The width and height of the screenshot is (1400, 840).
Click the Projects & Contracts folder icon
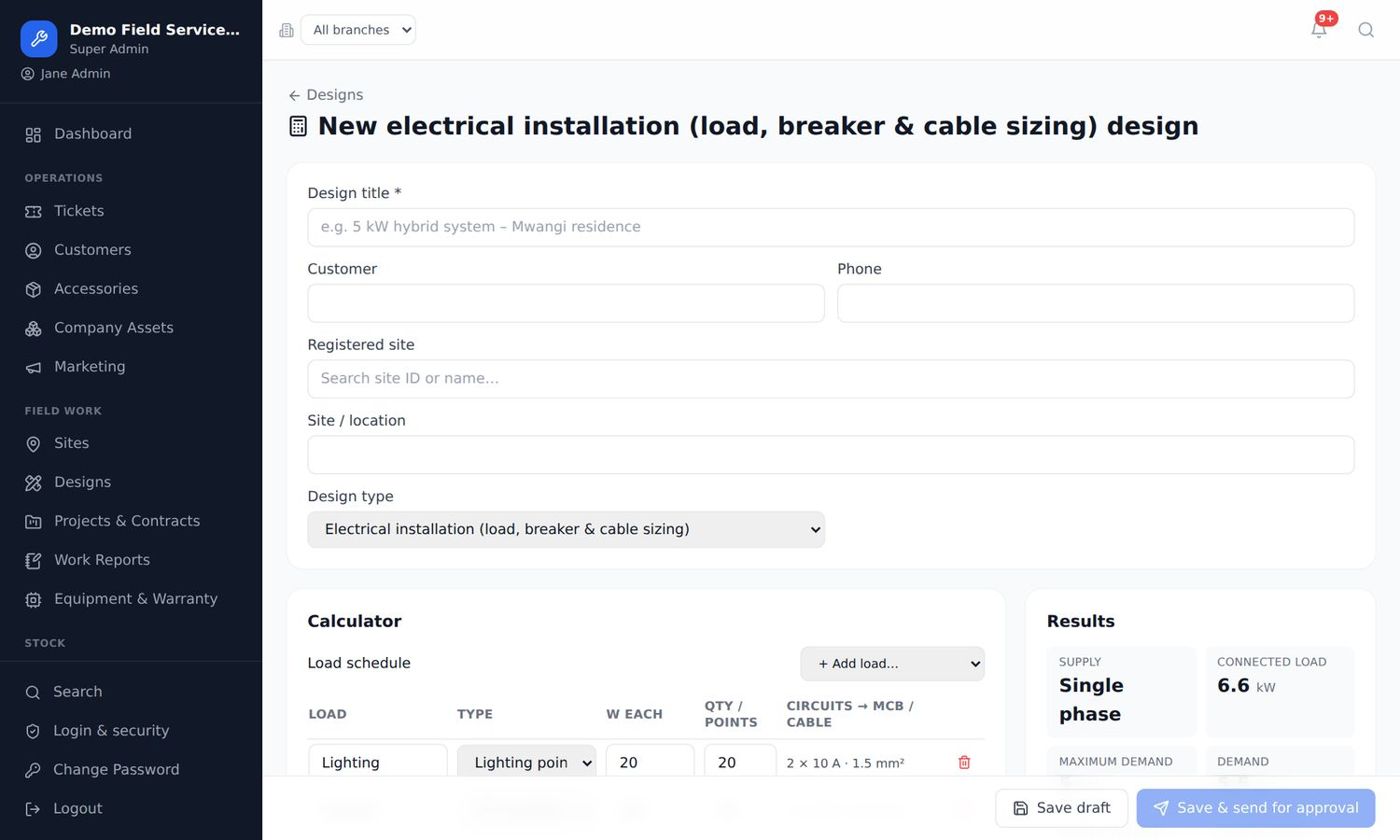[33, 522]
